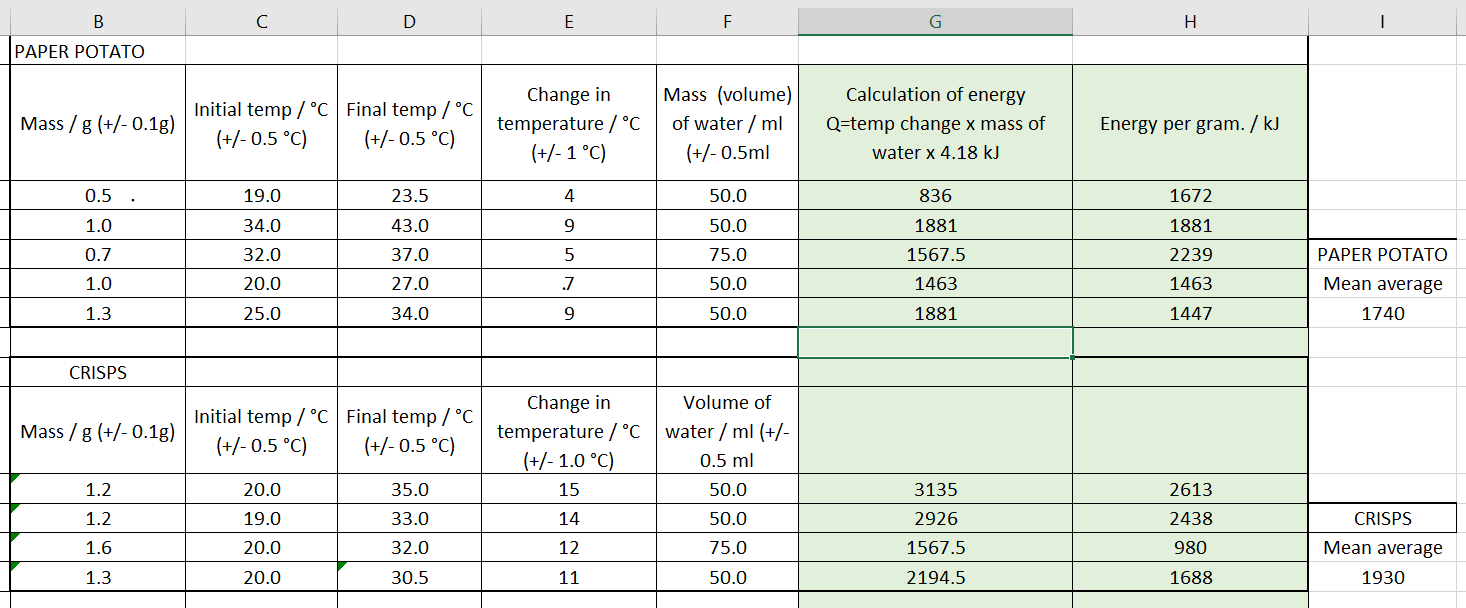Select the initial temp value 34.0
Image resolution: width=1466 pixels, height=608 pixels.
261,225
